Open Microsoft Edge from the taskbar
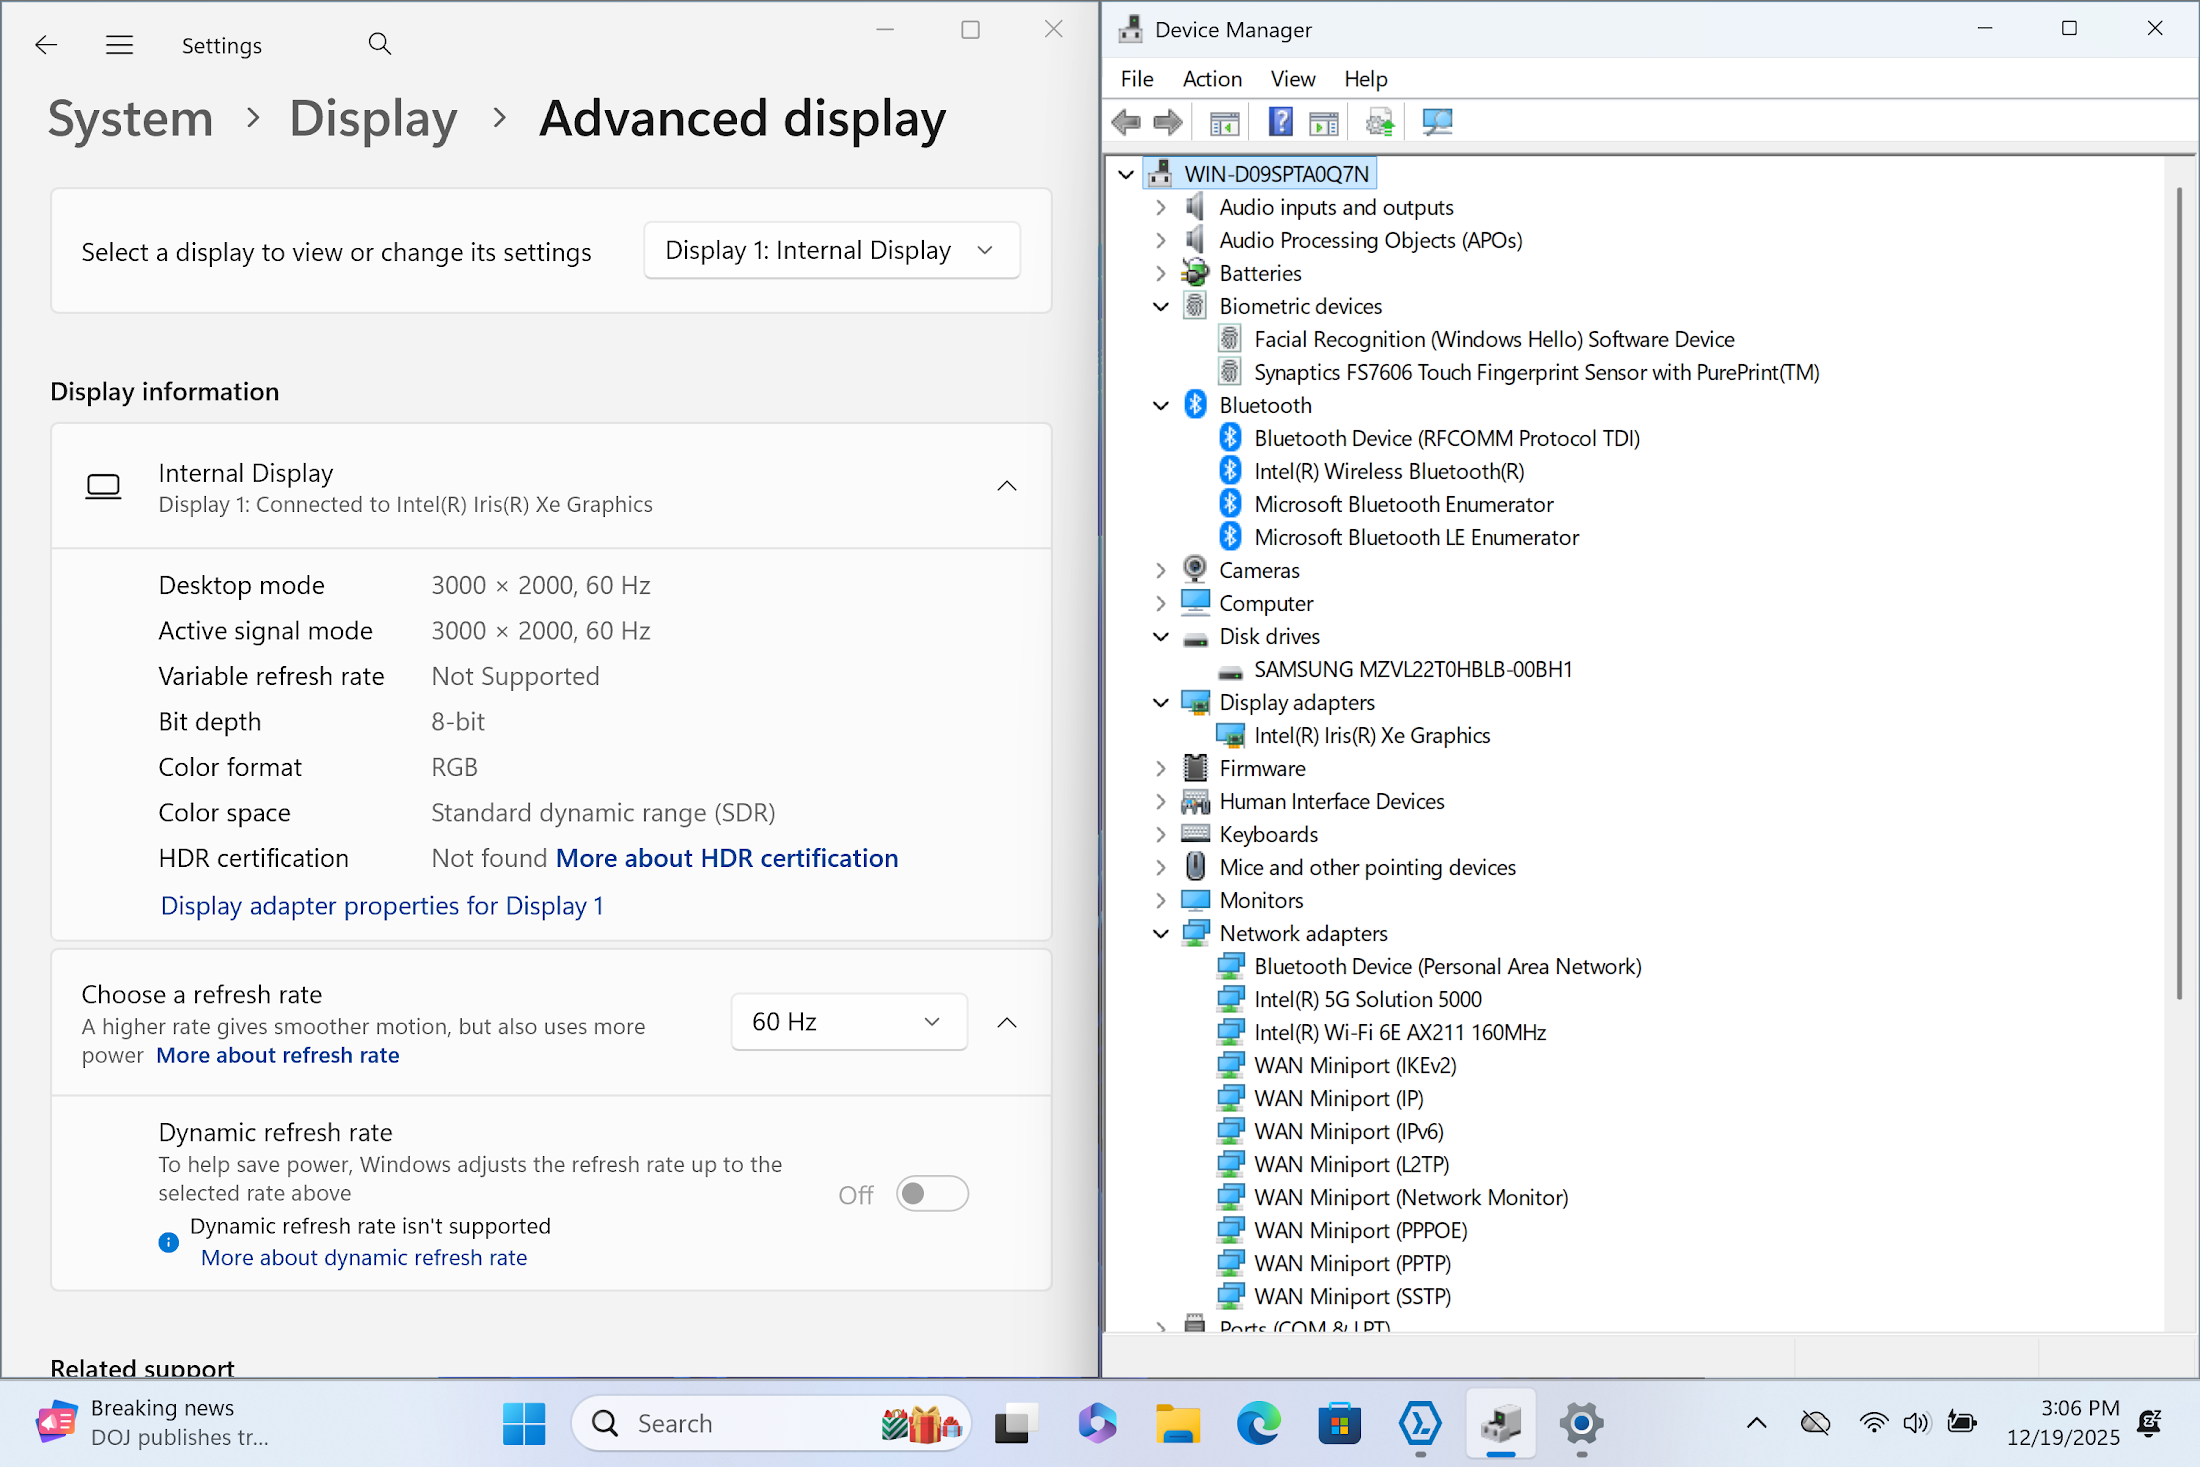The image size is (2200, 1467). 1258,1423
